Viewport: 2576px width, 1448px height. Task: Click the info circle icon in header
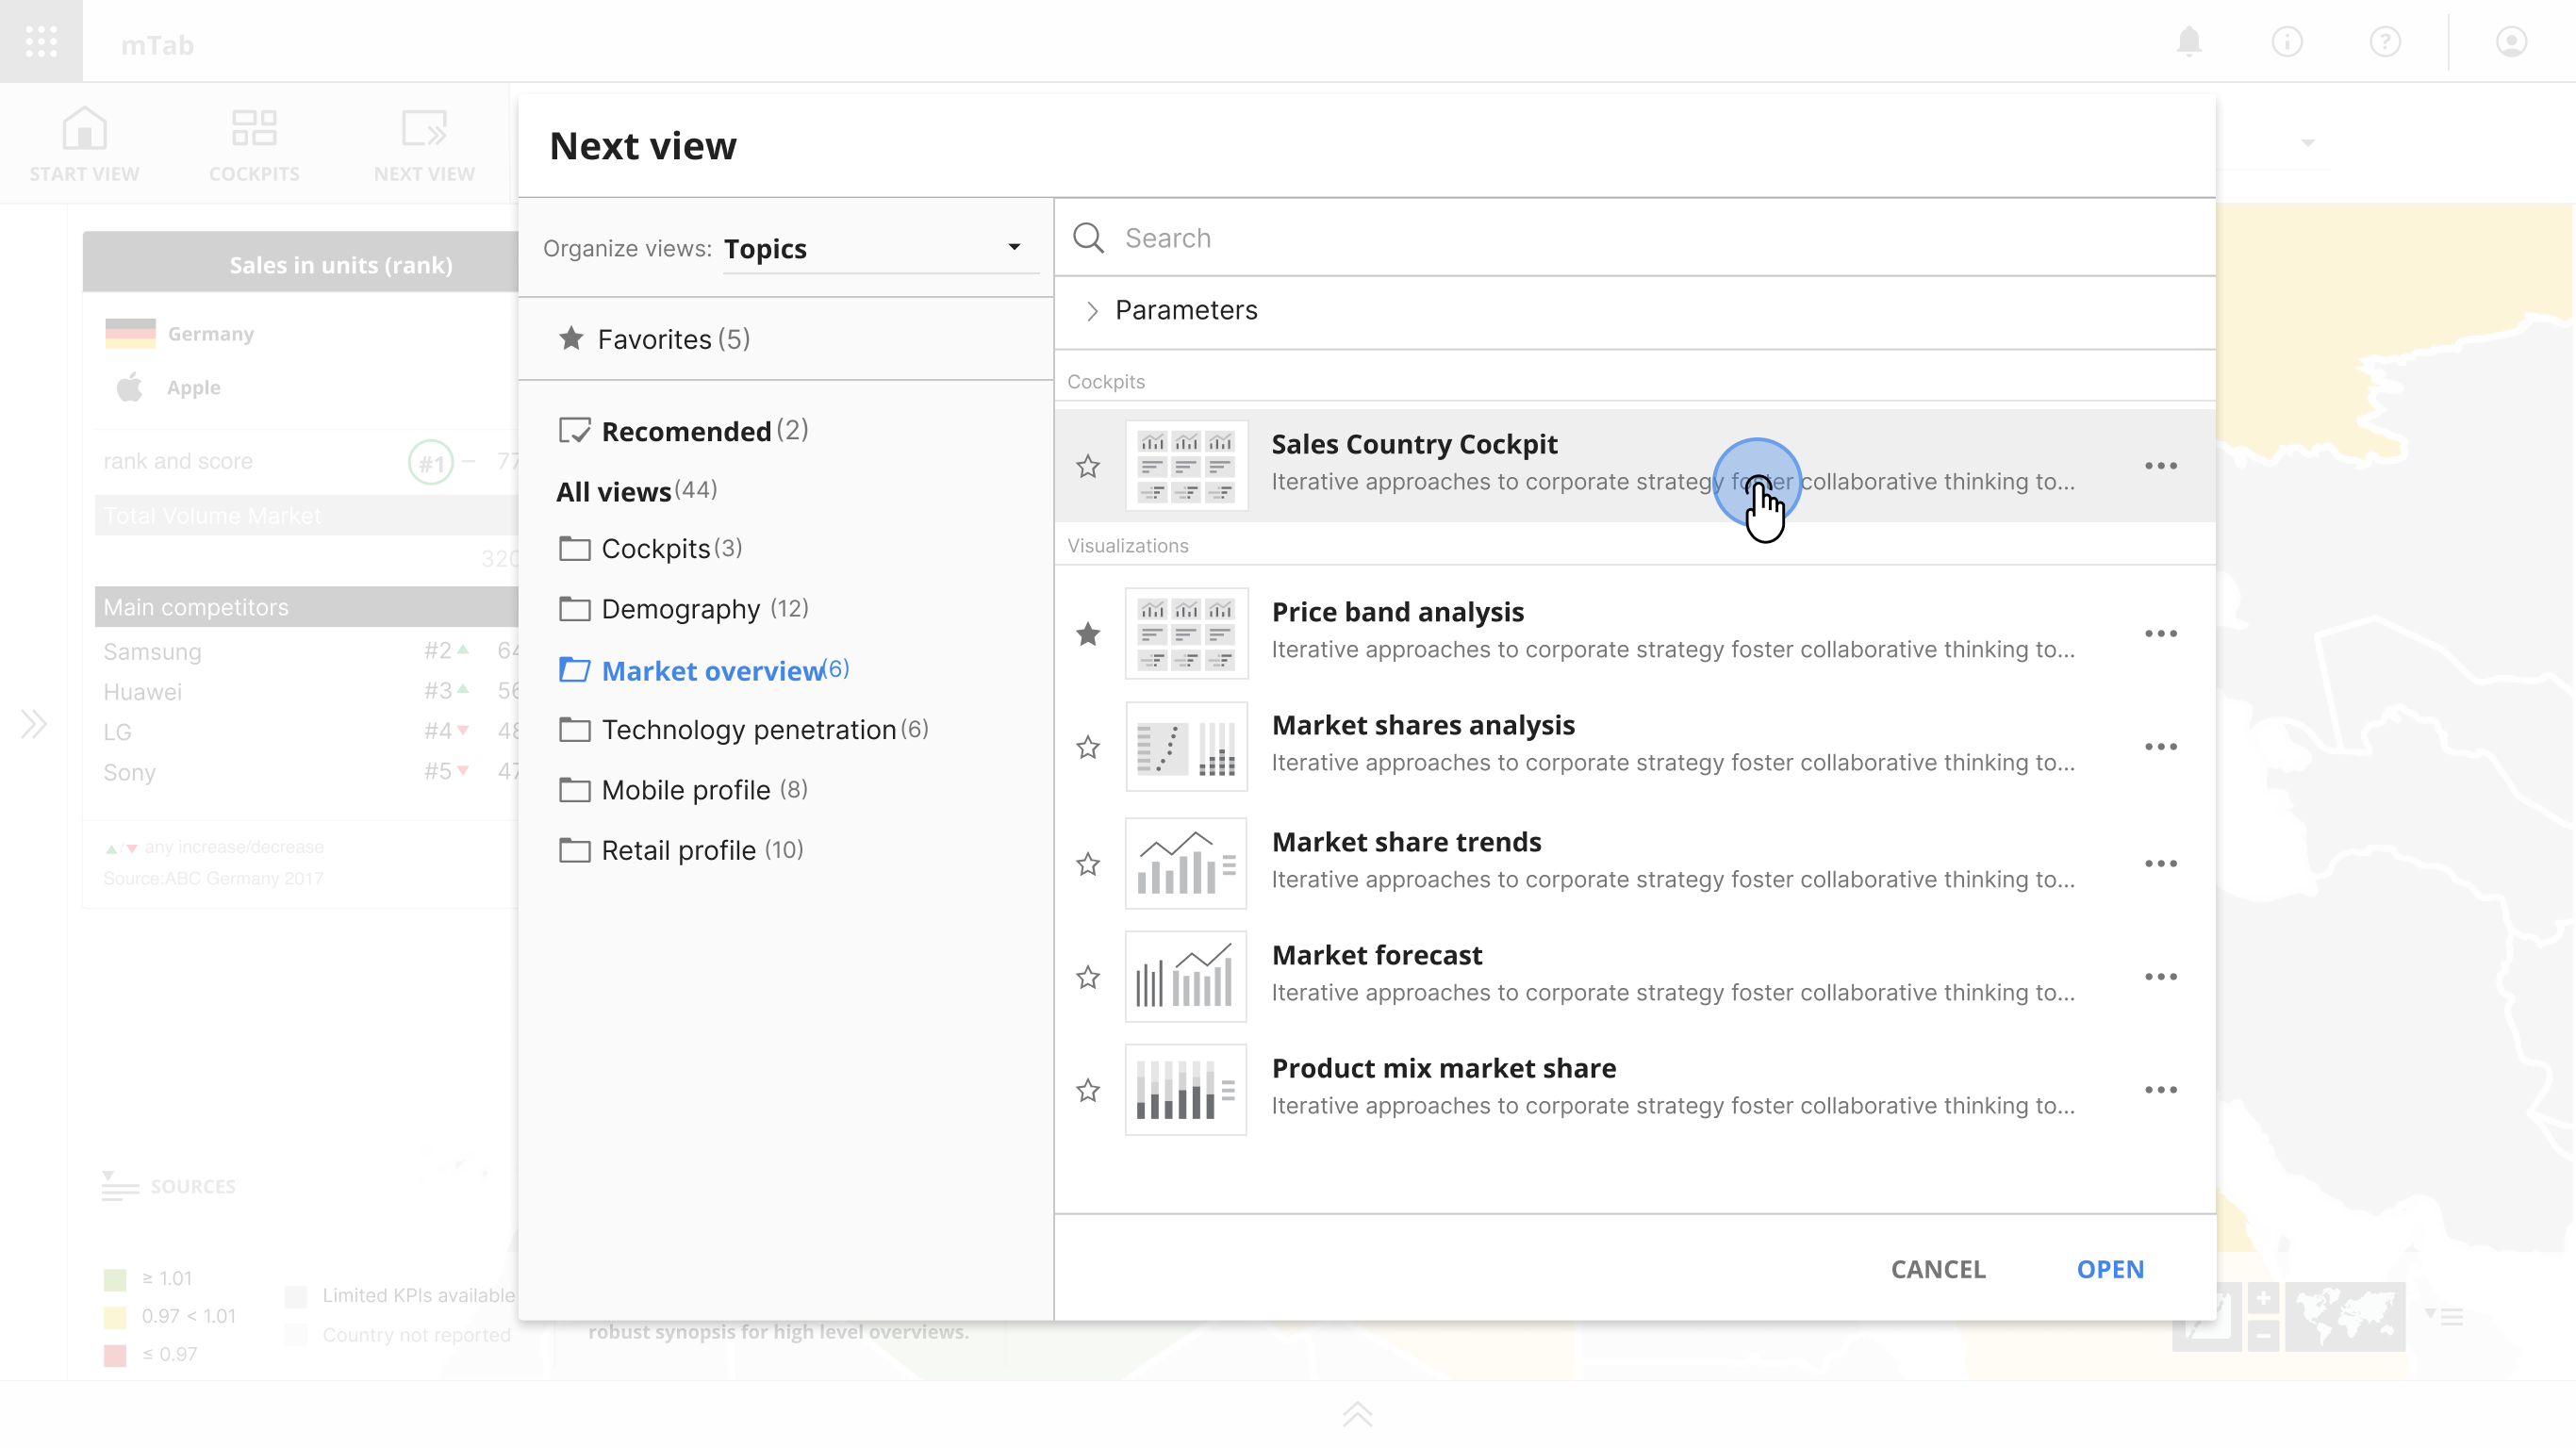2287,41
